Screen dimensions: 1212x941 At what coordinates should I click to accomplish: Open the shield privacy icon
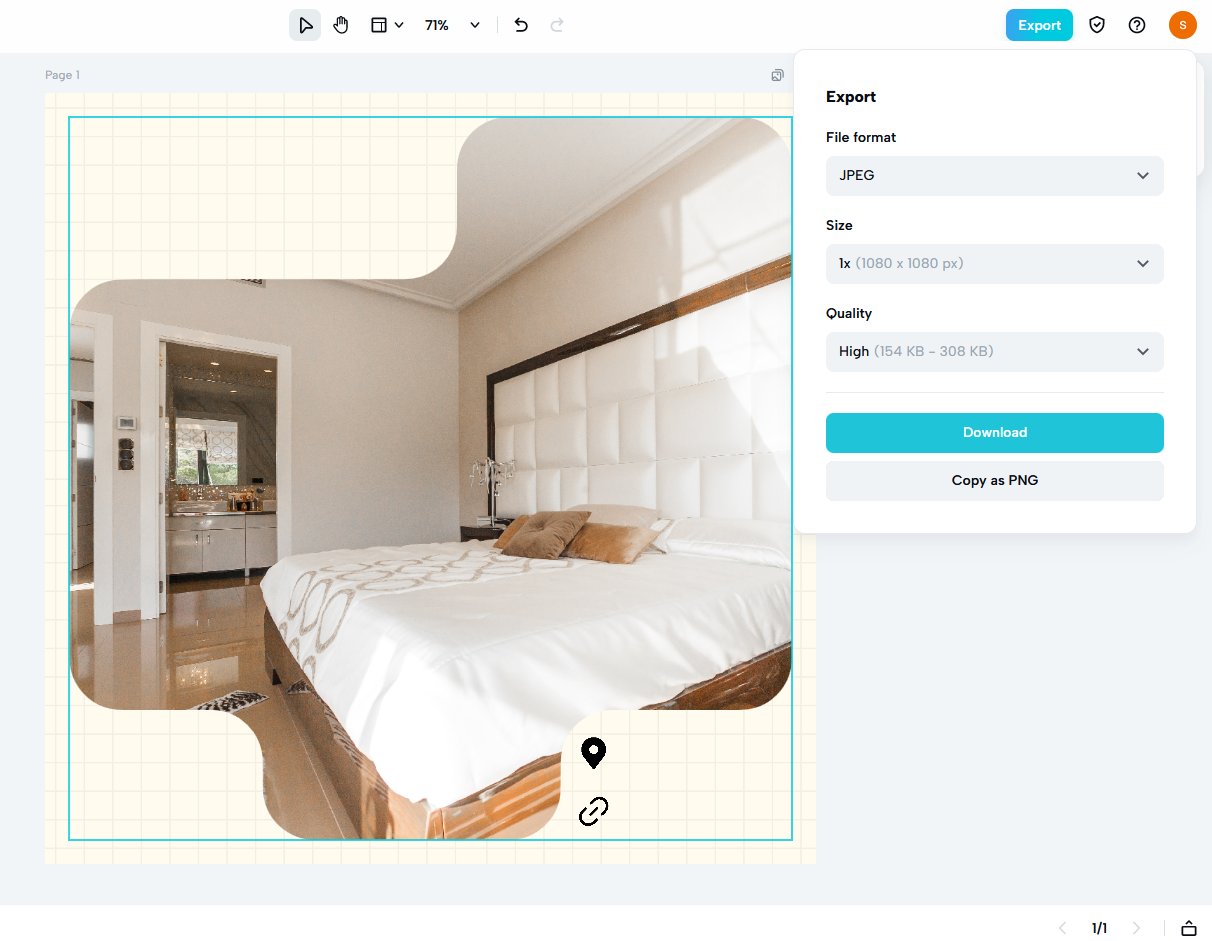pyautogui.click(x=1097, y=25)
